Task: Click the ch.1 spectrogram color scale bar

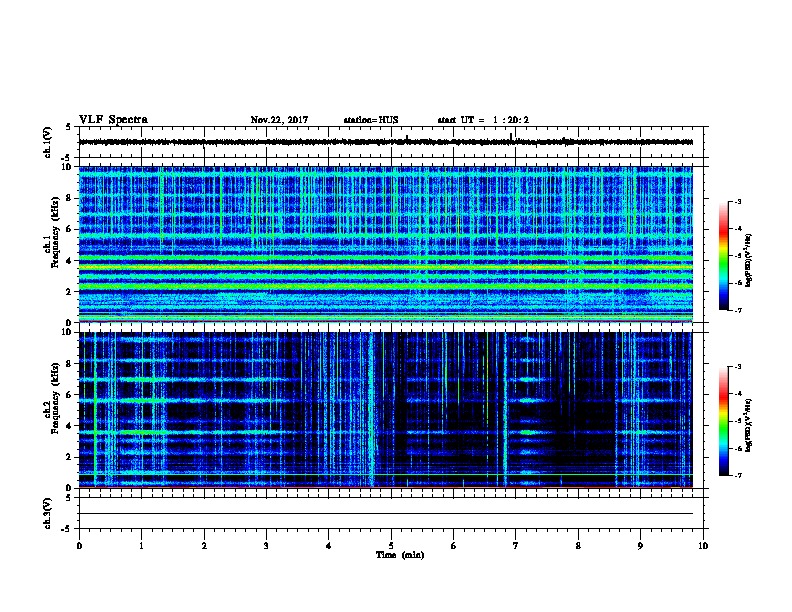Action: pyautogui.click(x=723, y=256)
